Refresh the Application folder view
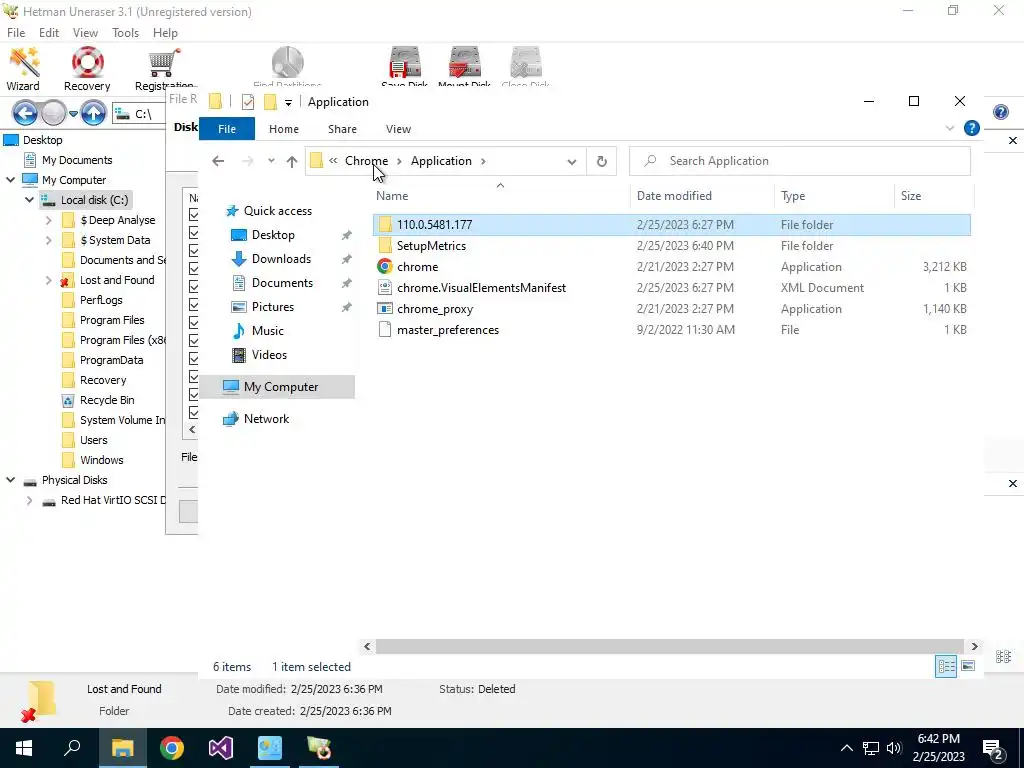The width and height of the screenshot is (1024, 768). tap(601, 161)
